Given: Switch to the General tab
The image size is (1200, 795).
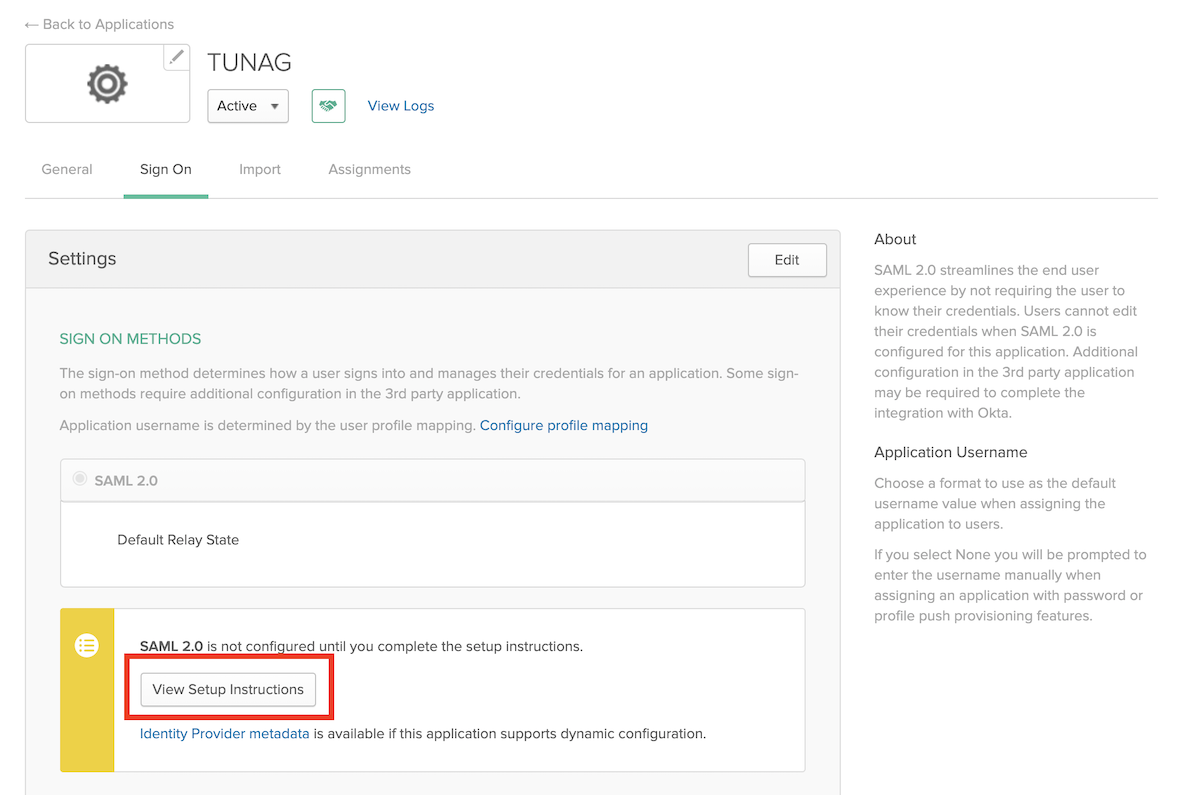Looking at the screenshot, I should tap(67, 169).
